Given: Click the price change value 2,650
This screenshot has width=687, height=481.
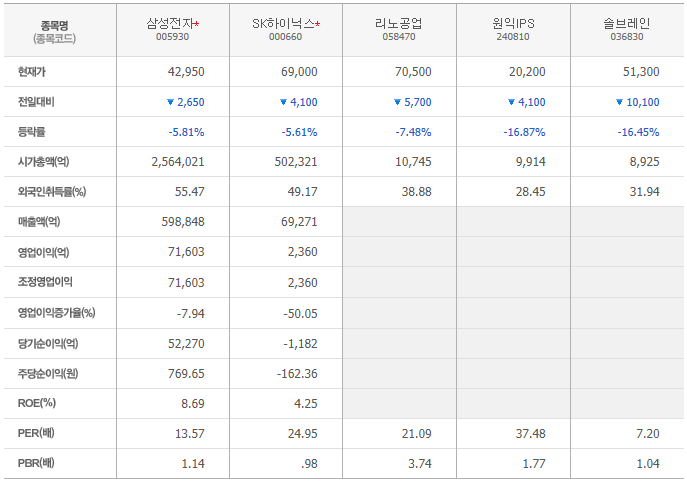Looking at the screenshot, I should click(191, 102).
